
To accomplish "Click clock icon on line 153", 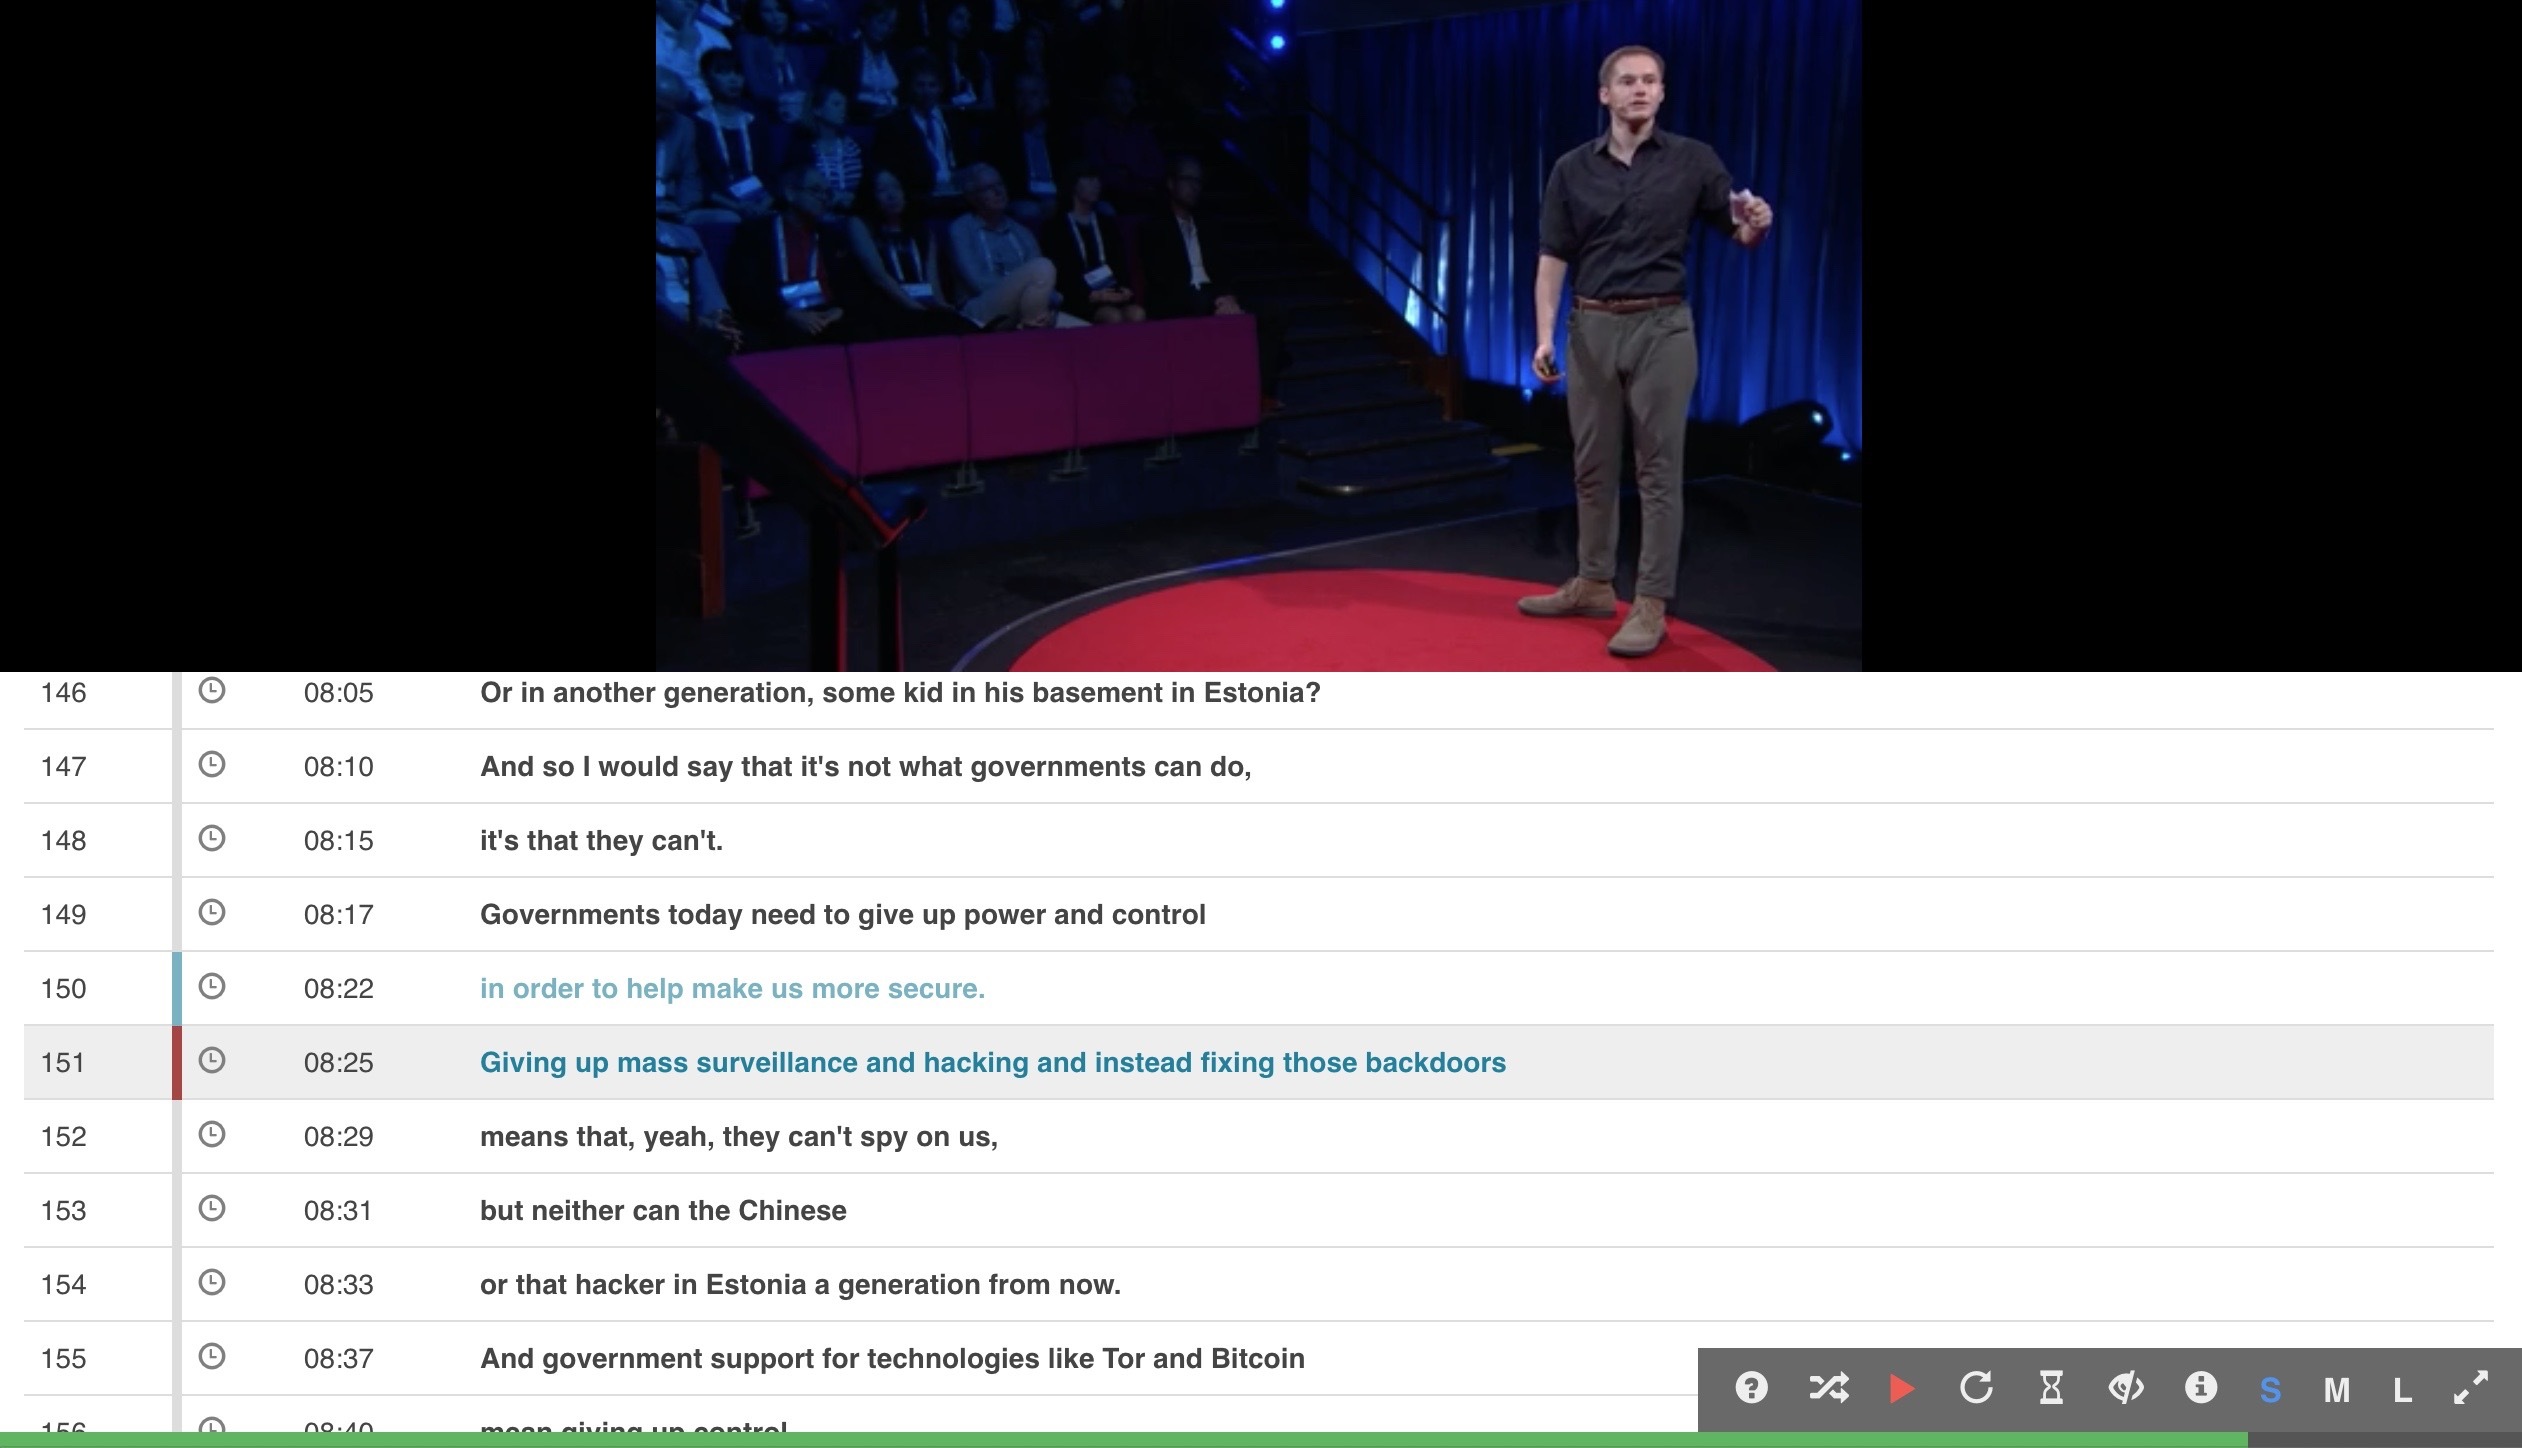I will coord(211,1209).
